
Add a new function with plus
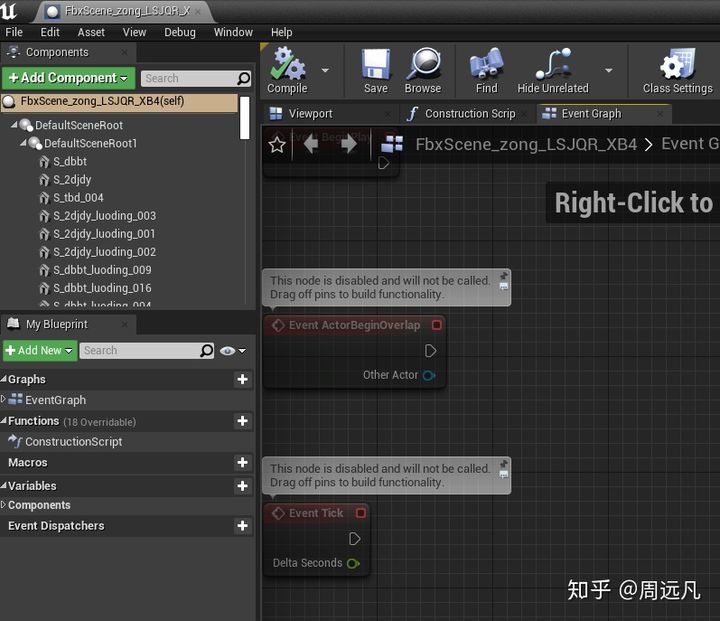[x=242, y=421]
